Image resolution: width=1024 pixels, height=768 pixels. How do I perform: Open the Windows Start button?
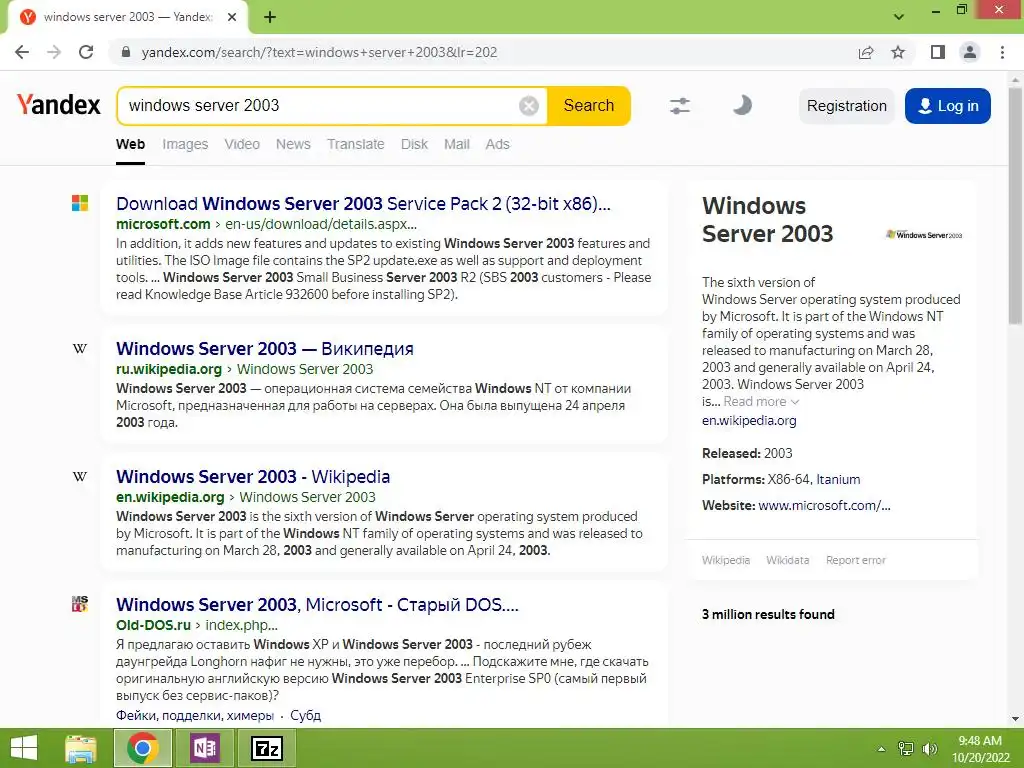tap(24, 748)
